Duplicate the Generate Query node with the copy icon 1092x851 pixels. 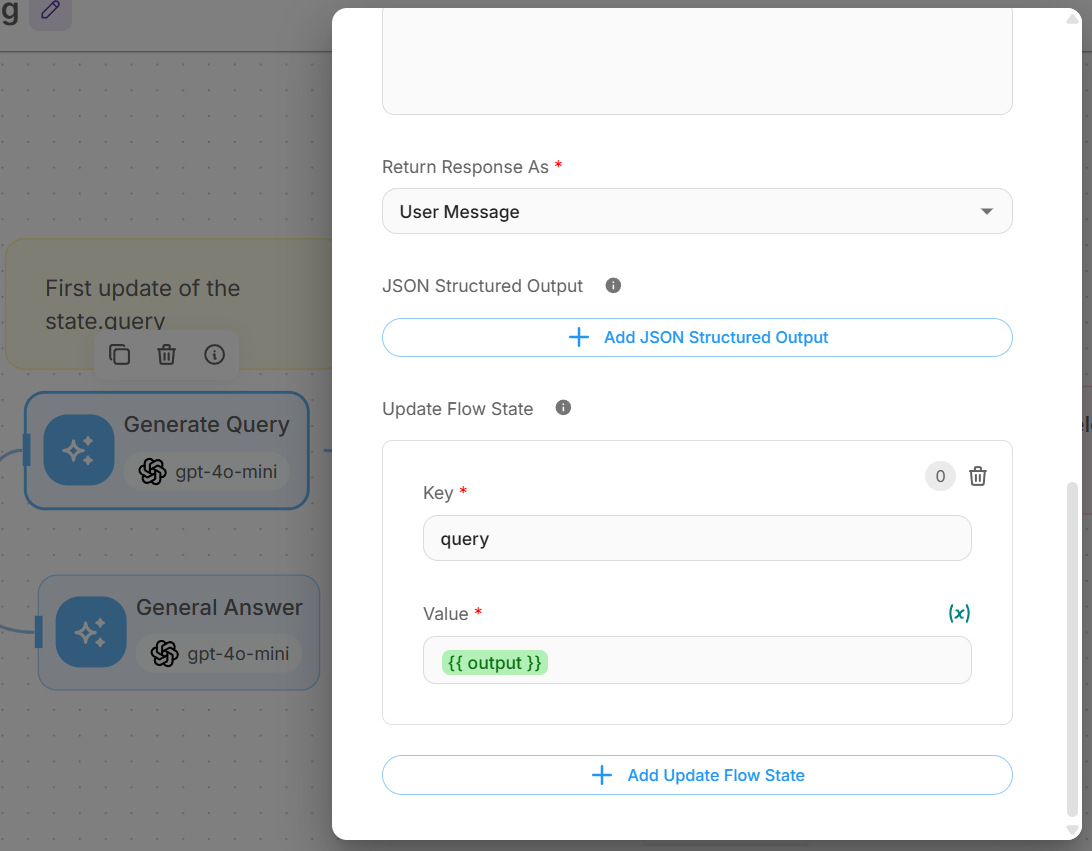120,355
